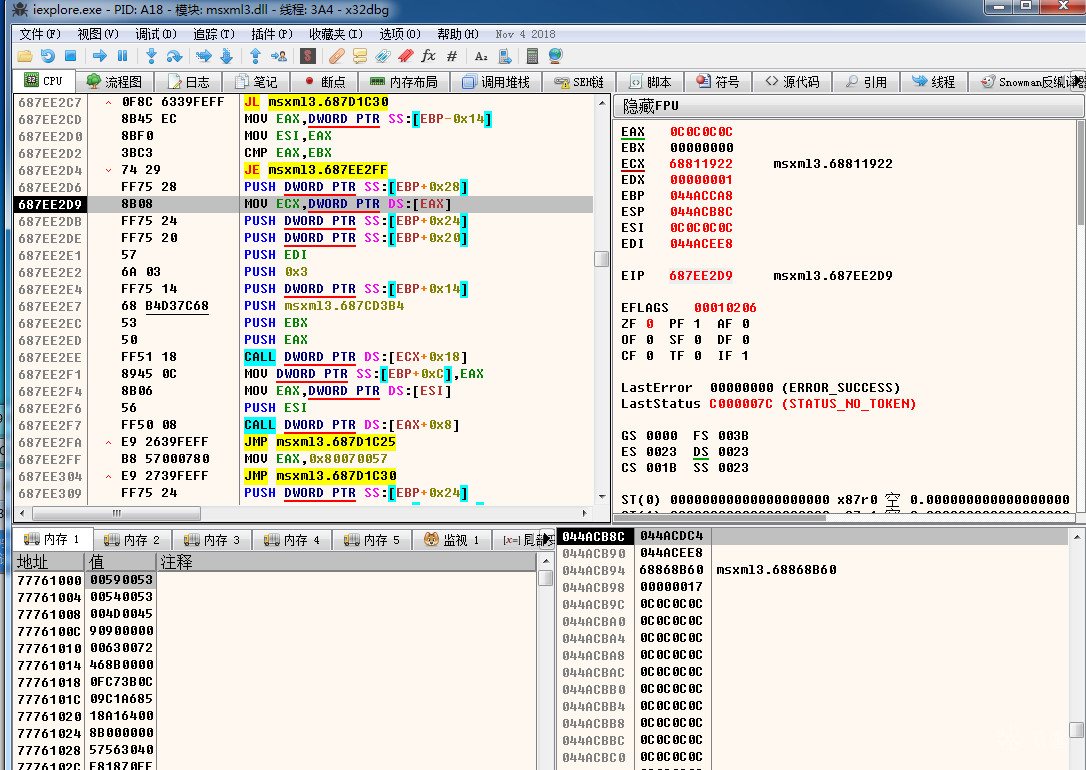Toggle the CF flag value
Image resolution: width=1086 pixels, height=770 pixels.
tap(650, 356)
